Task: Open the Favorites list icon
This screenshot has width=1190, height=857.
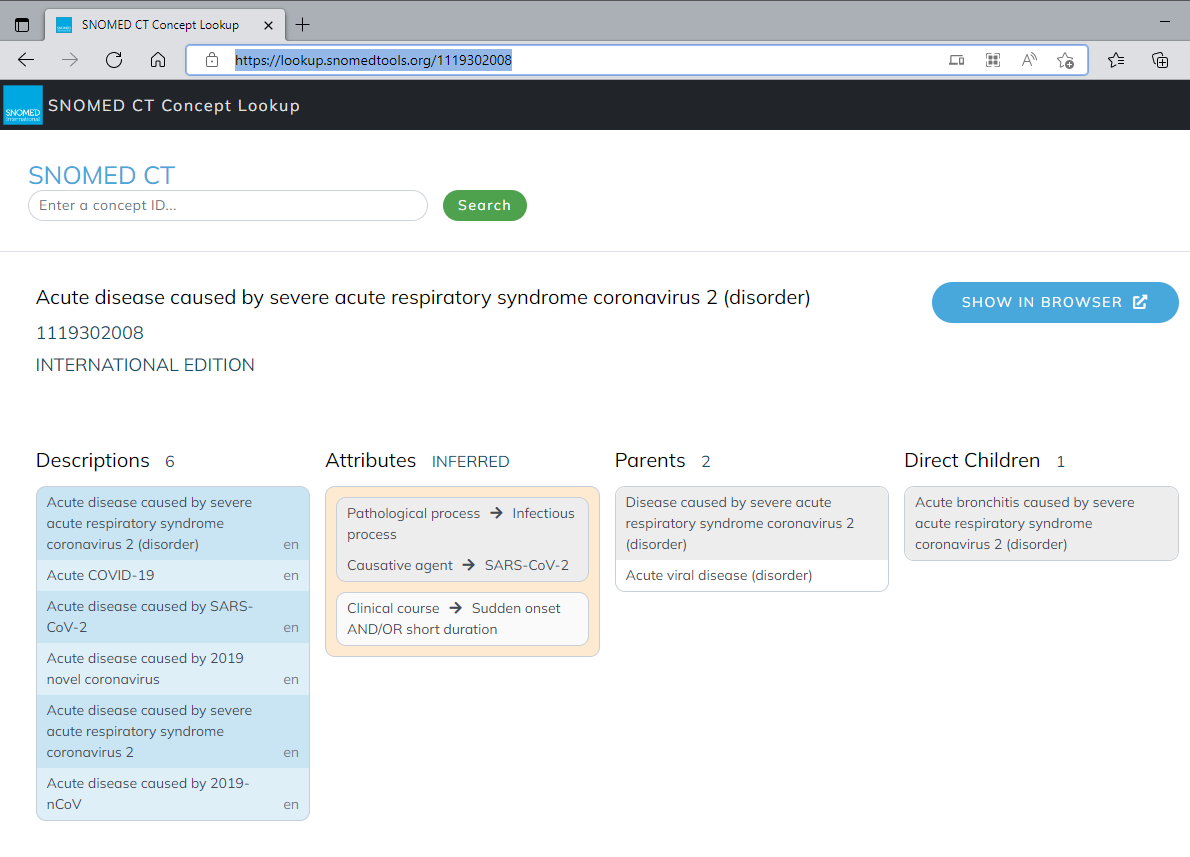Action: (x=1116, y=60)
